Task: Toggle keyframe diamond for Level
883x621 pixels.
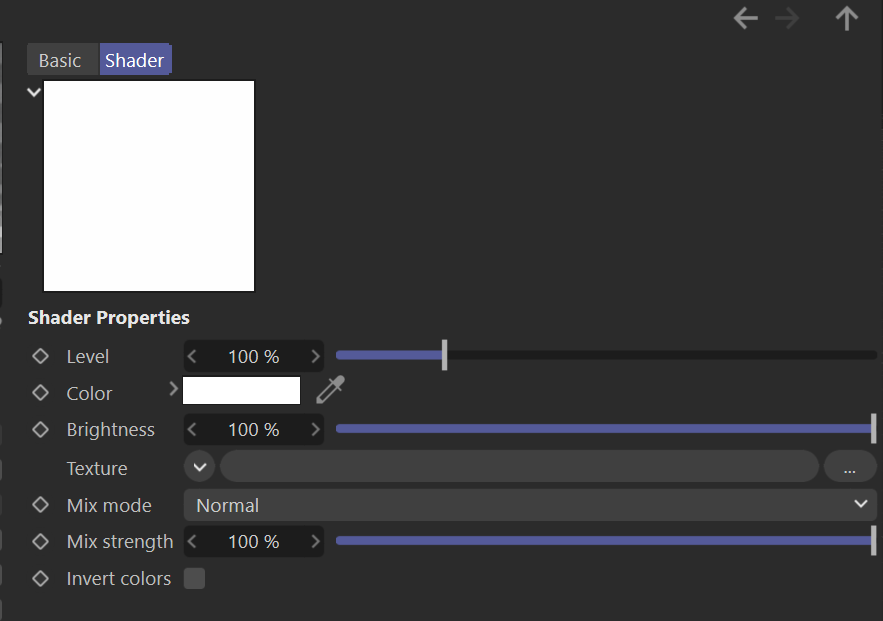Action: [41, 356]
